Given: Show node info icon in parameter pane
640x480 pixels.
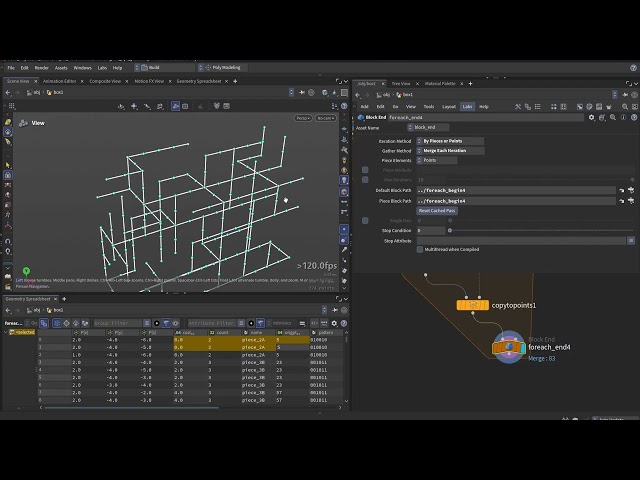Looking at the screenshot, I should tap(623, 117).
